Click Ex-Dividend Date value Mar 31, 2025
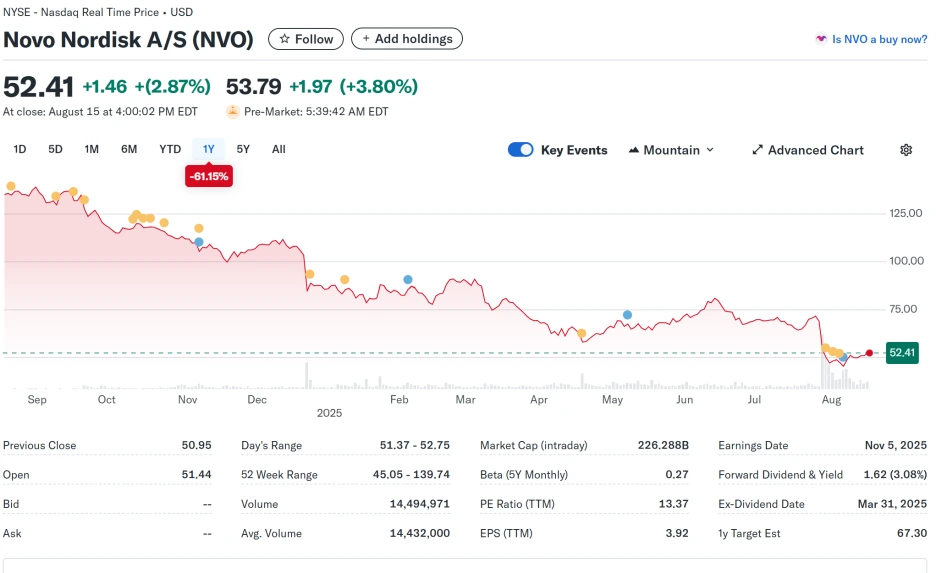 (892, 504)
